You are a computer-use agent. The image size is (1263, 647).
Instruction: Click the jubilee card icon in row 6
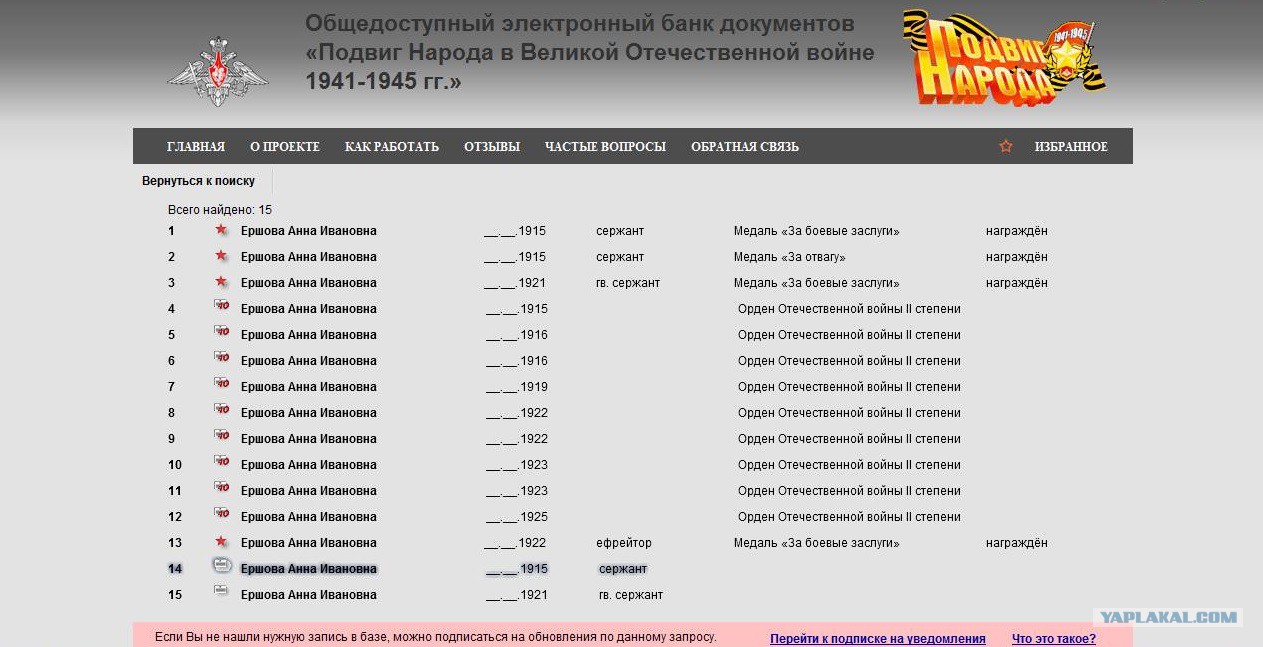pos(222,359)
